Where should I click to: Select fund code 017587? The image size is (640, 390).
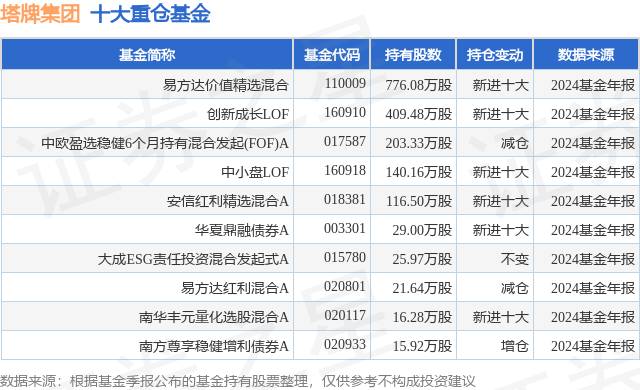pyautogui.click(x=345, y=142)
